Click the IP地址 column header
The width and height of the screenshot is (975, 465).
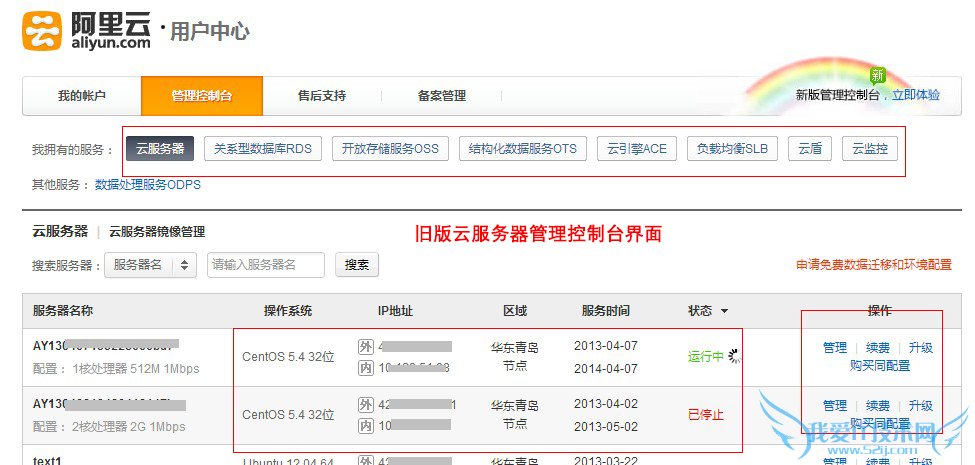tap(395, 310)
